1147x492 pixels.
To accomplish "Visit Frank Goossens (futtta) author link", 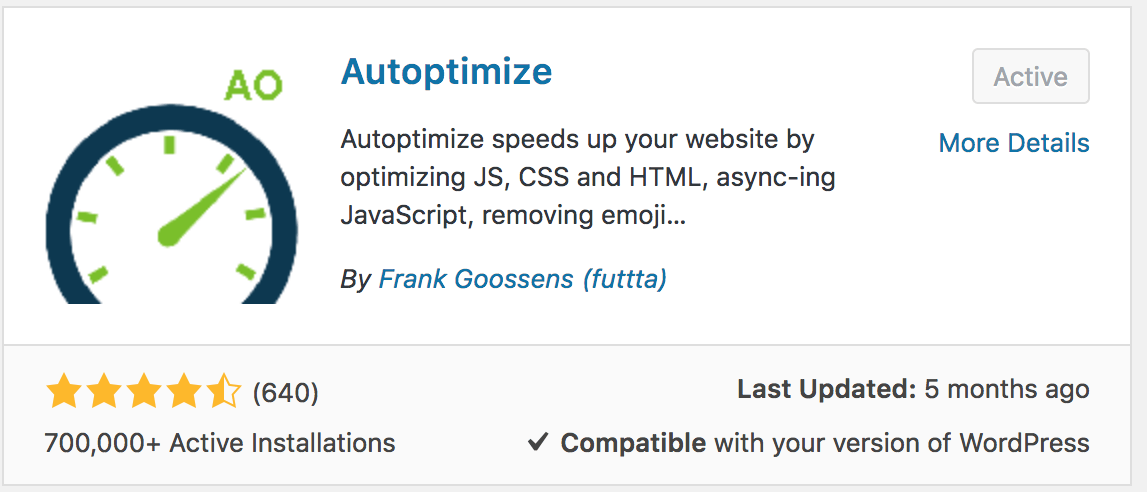I will pos(522,279).
